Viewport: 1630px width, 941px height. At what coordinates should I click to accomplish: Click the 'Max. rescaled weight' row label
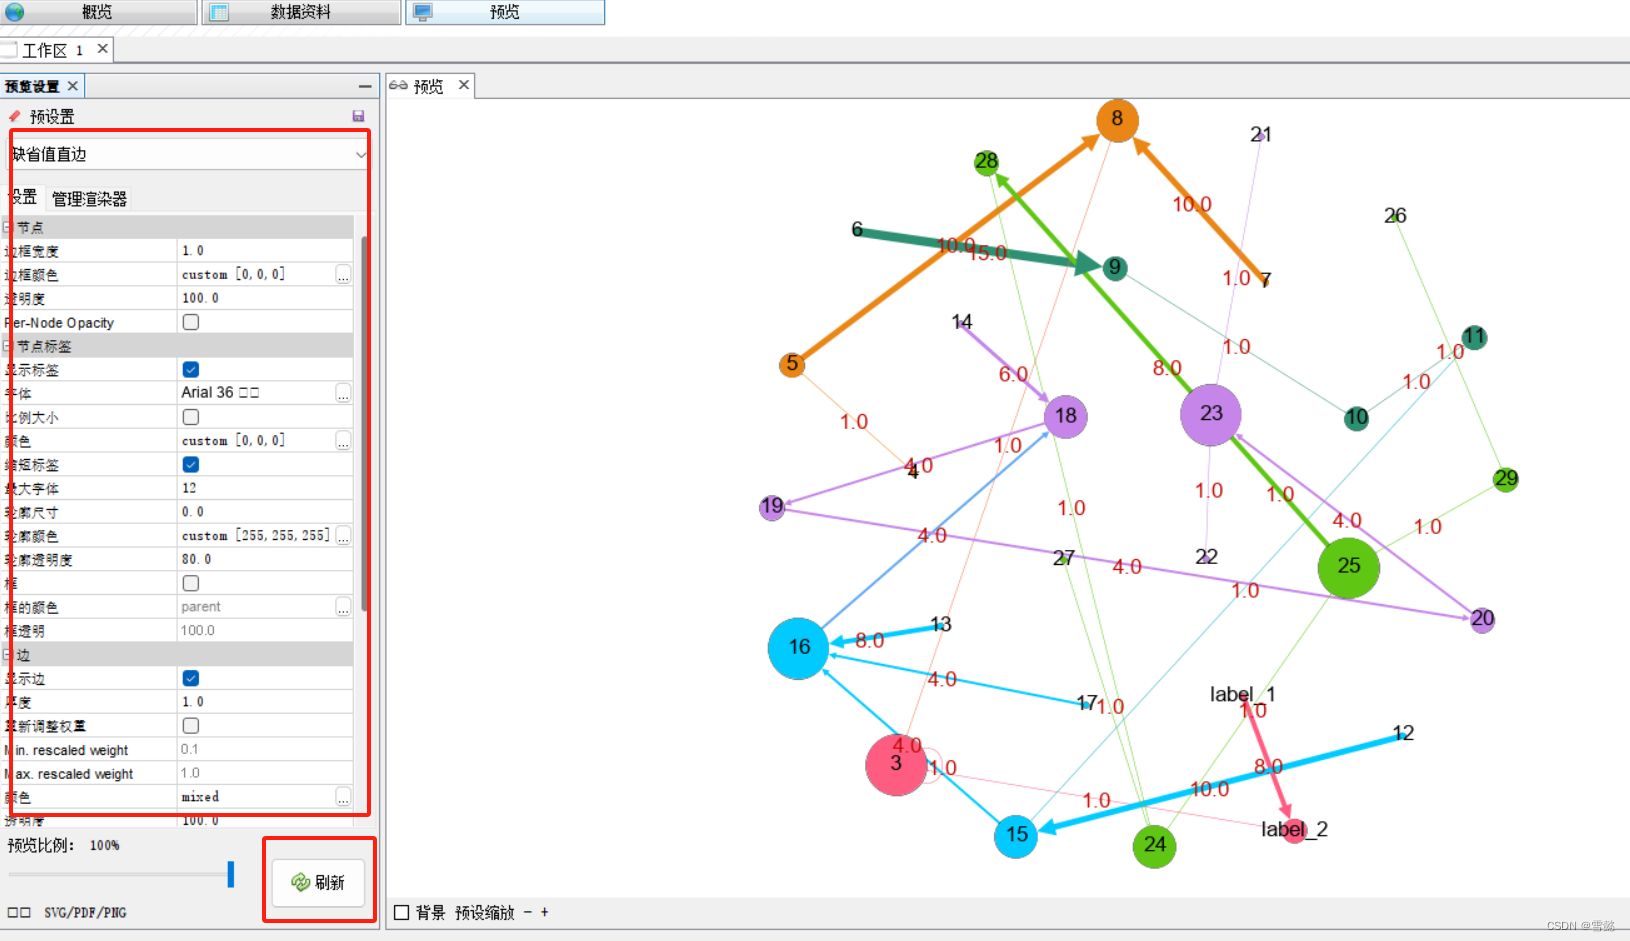point(70,774)
